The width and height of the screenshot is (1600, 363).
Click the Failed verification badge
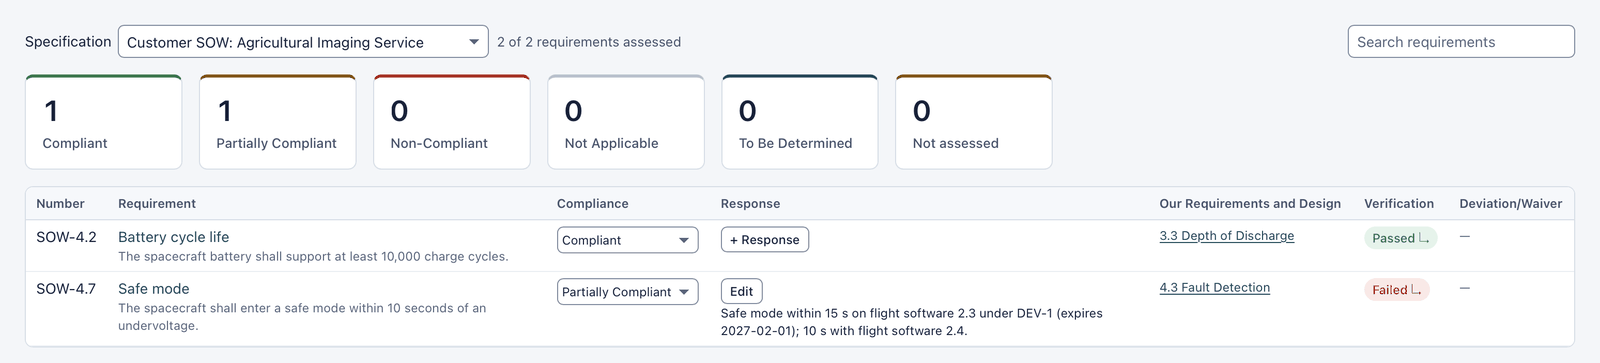[x=1397, y=290]
